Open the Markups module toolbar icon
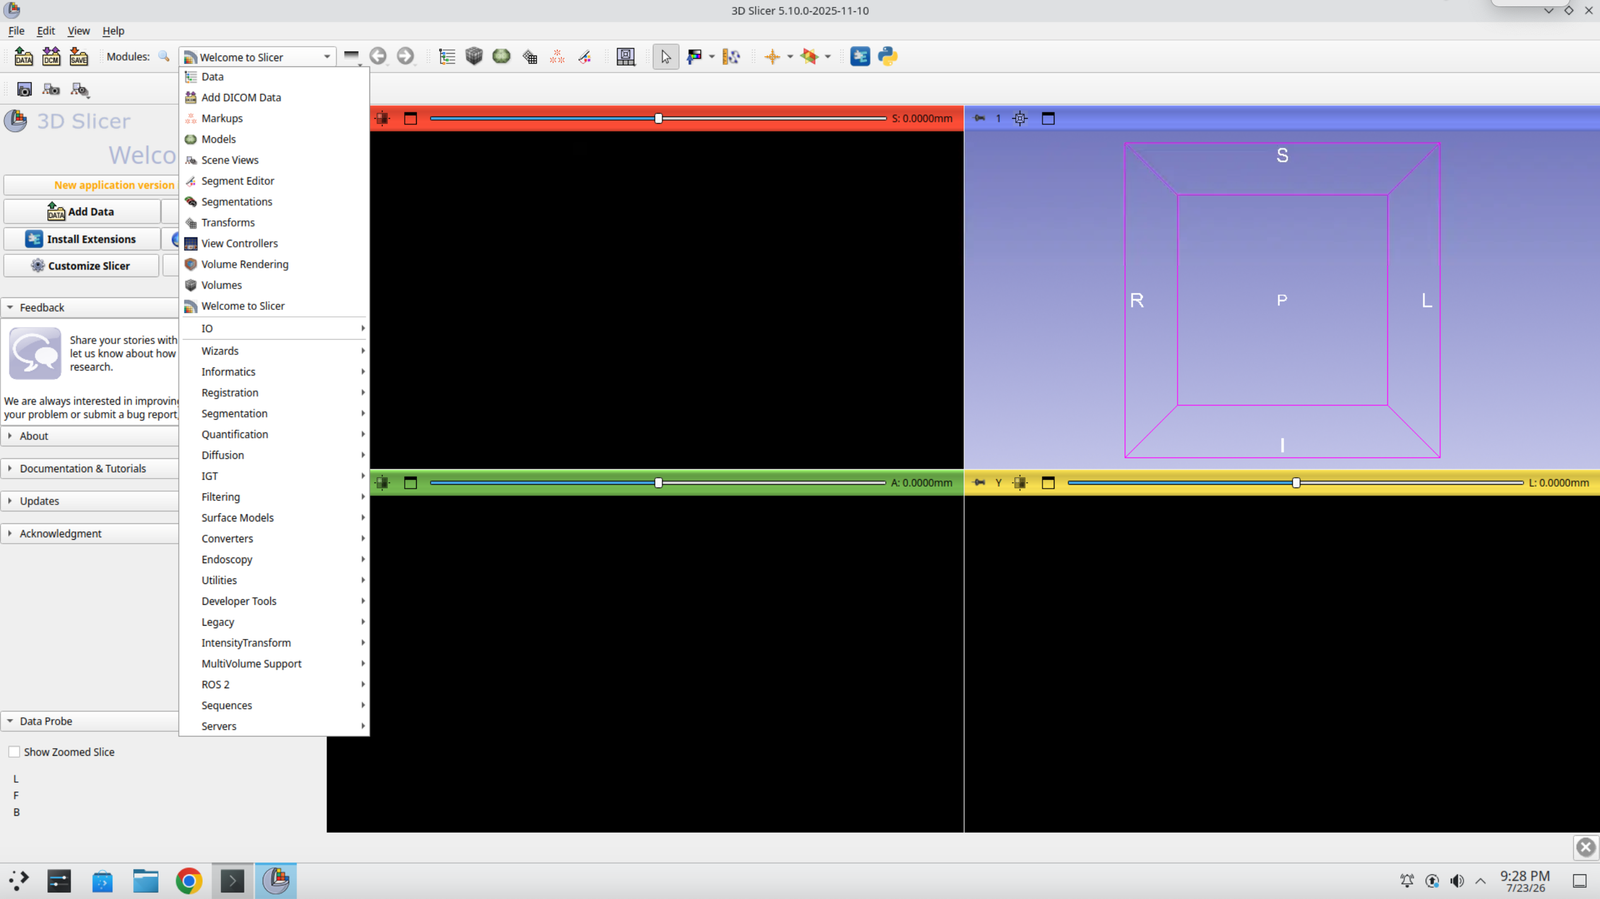The height and width of the screenshot is (899, 1600). [x=557, y=57]
